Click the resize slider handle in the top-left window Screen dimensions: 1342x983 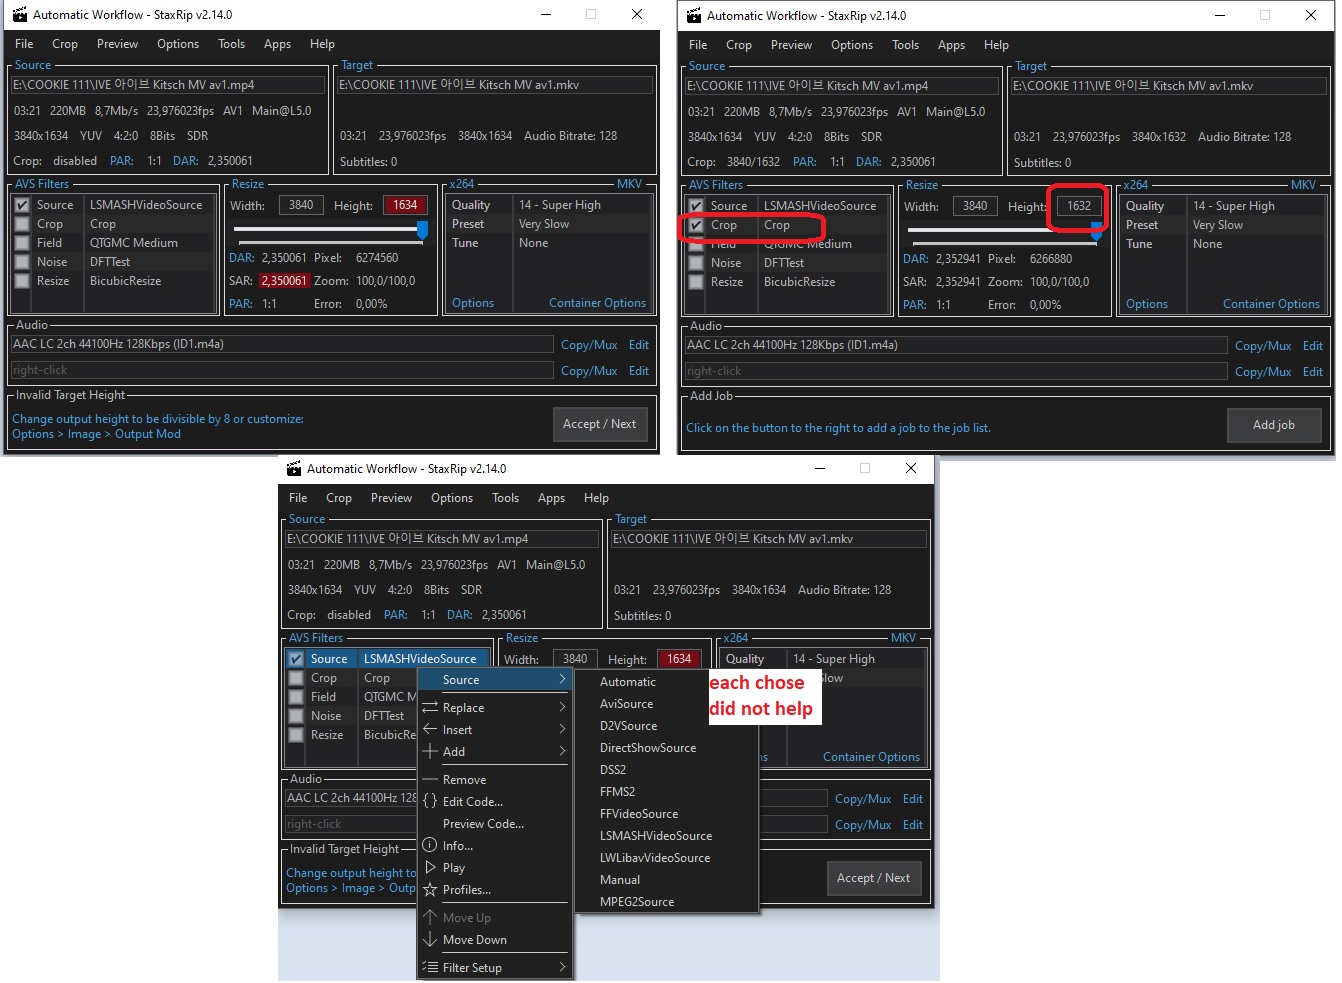click(422, 230)
